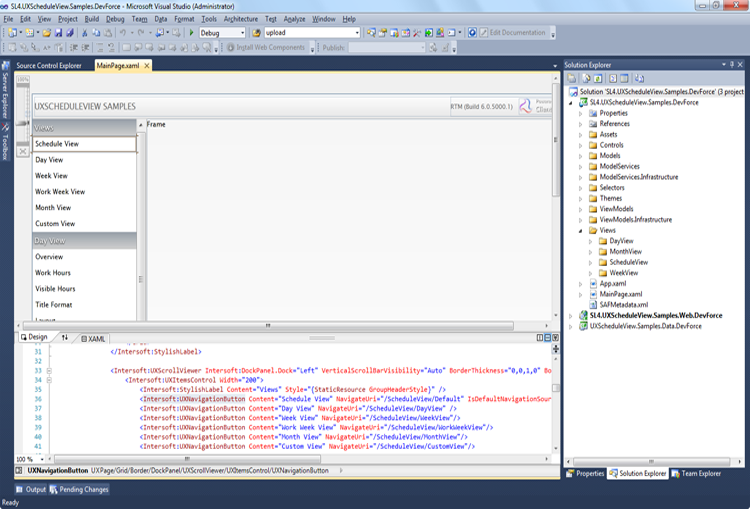
Task: Switch to the XAML tab
Action: pyautogui.click(x=93, y=339)
